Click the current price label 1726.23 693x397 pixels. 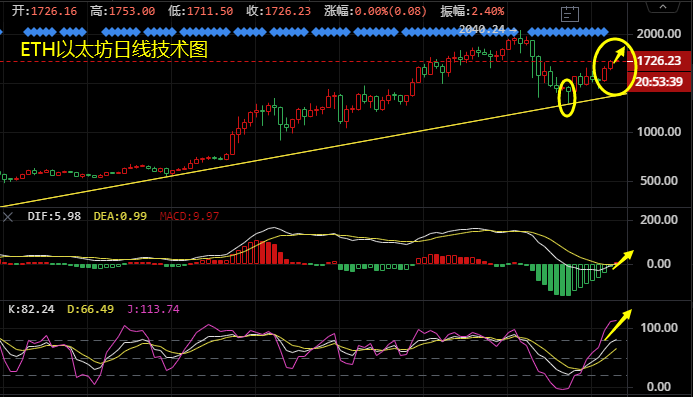(x=659, y=61)
